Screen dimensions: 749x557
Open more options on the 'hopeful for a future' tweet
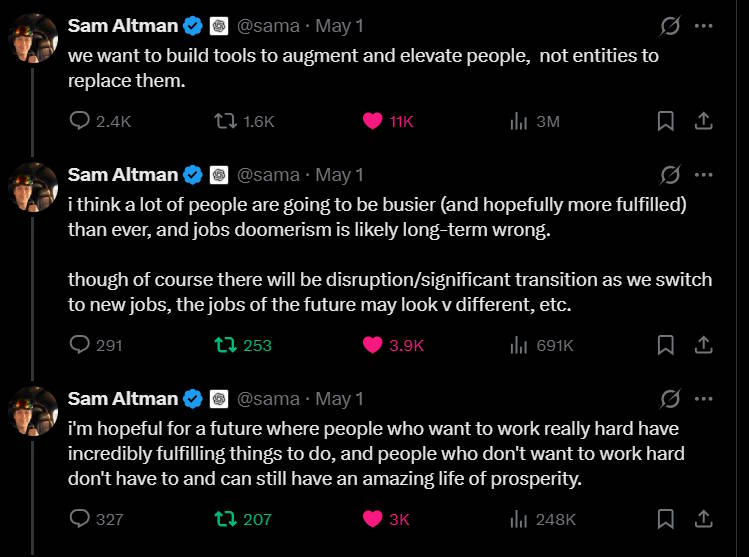(x=704, y=399)
